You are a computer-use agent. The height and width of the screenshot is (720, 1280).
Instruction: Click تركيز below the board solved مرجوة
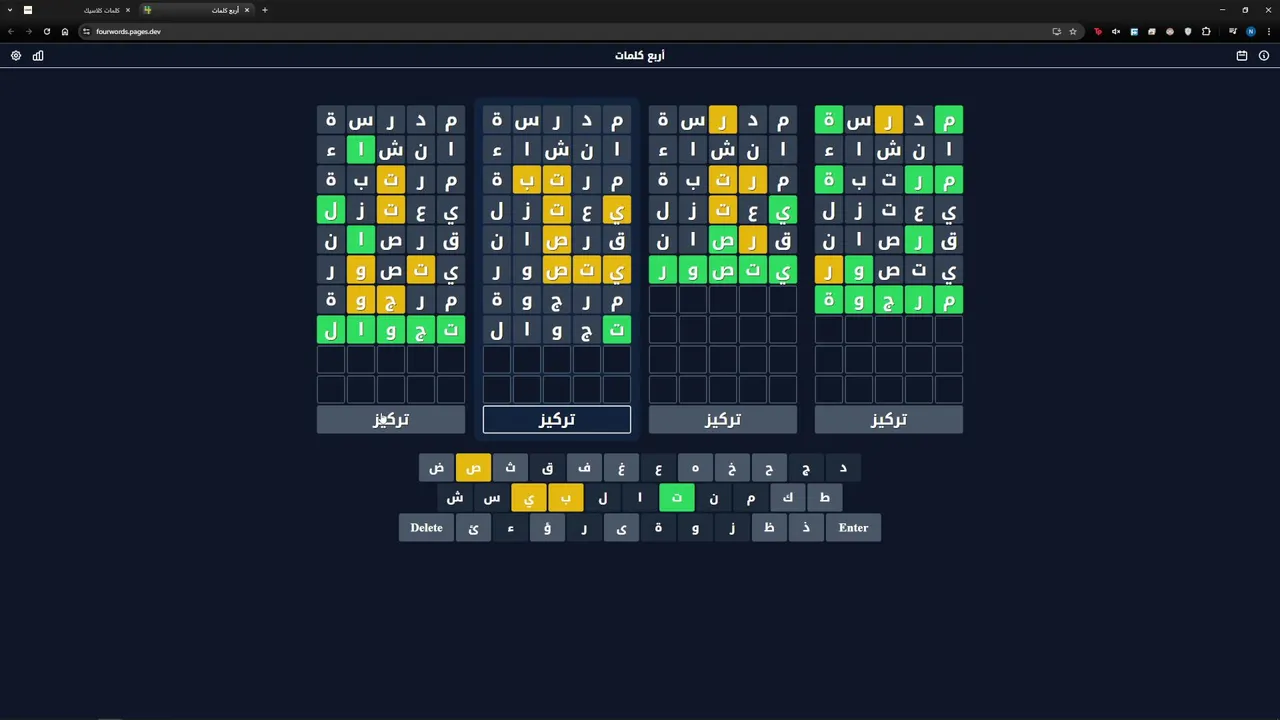889,420
